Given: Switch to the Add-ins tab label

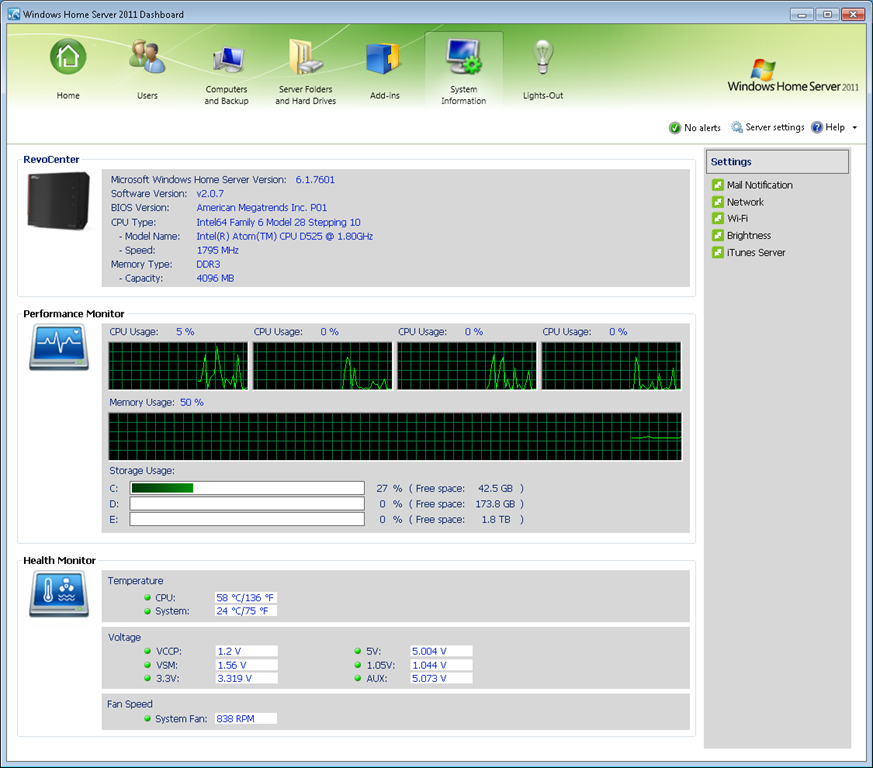Looking at the screenshot, I should tap(385, 96).
